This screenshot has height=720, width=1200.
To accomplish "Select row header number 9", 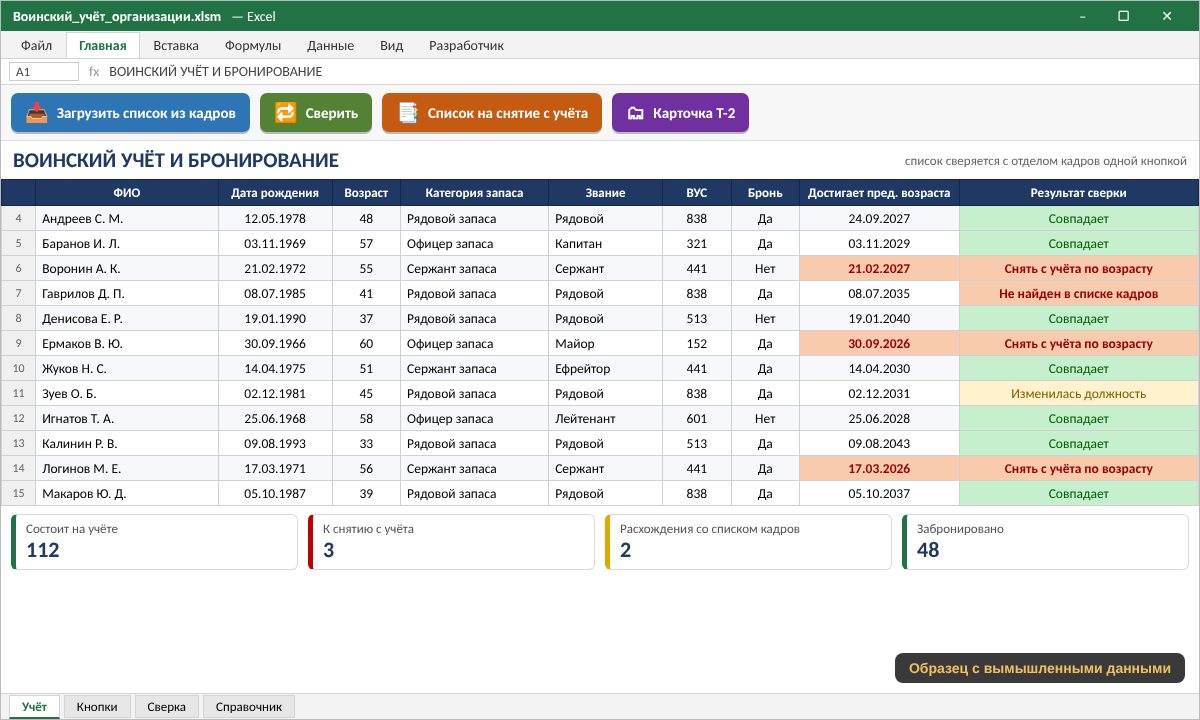I will (19, 343).
